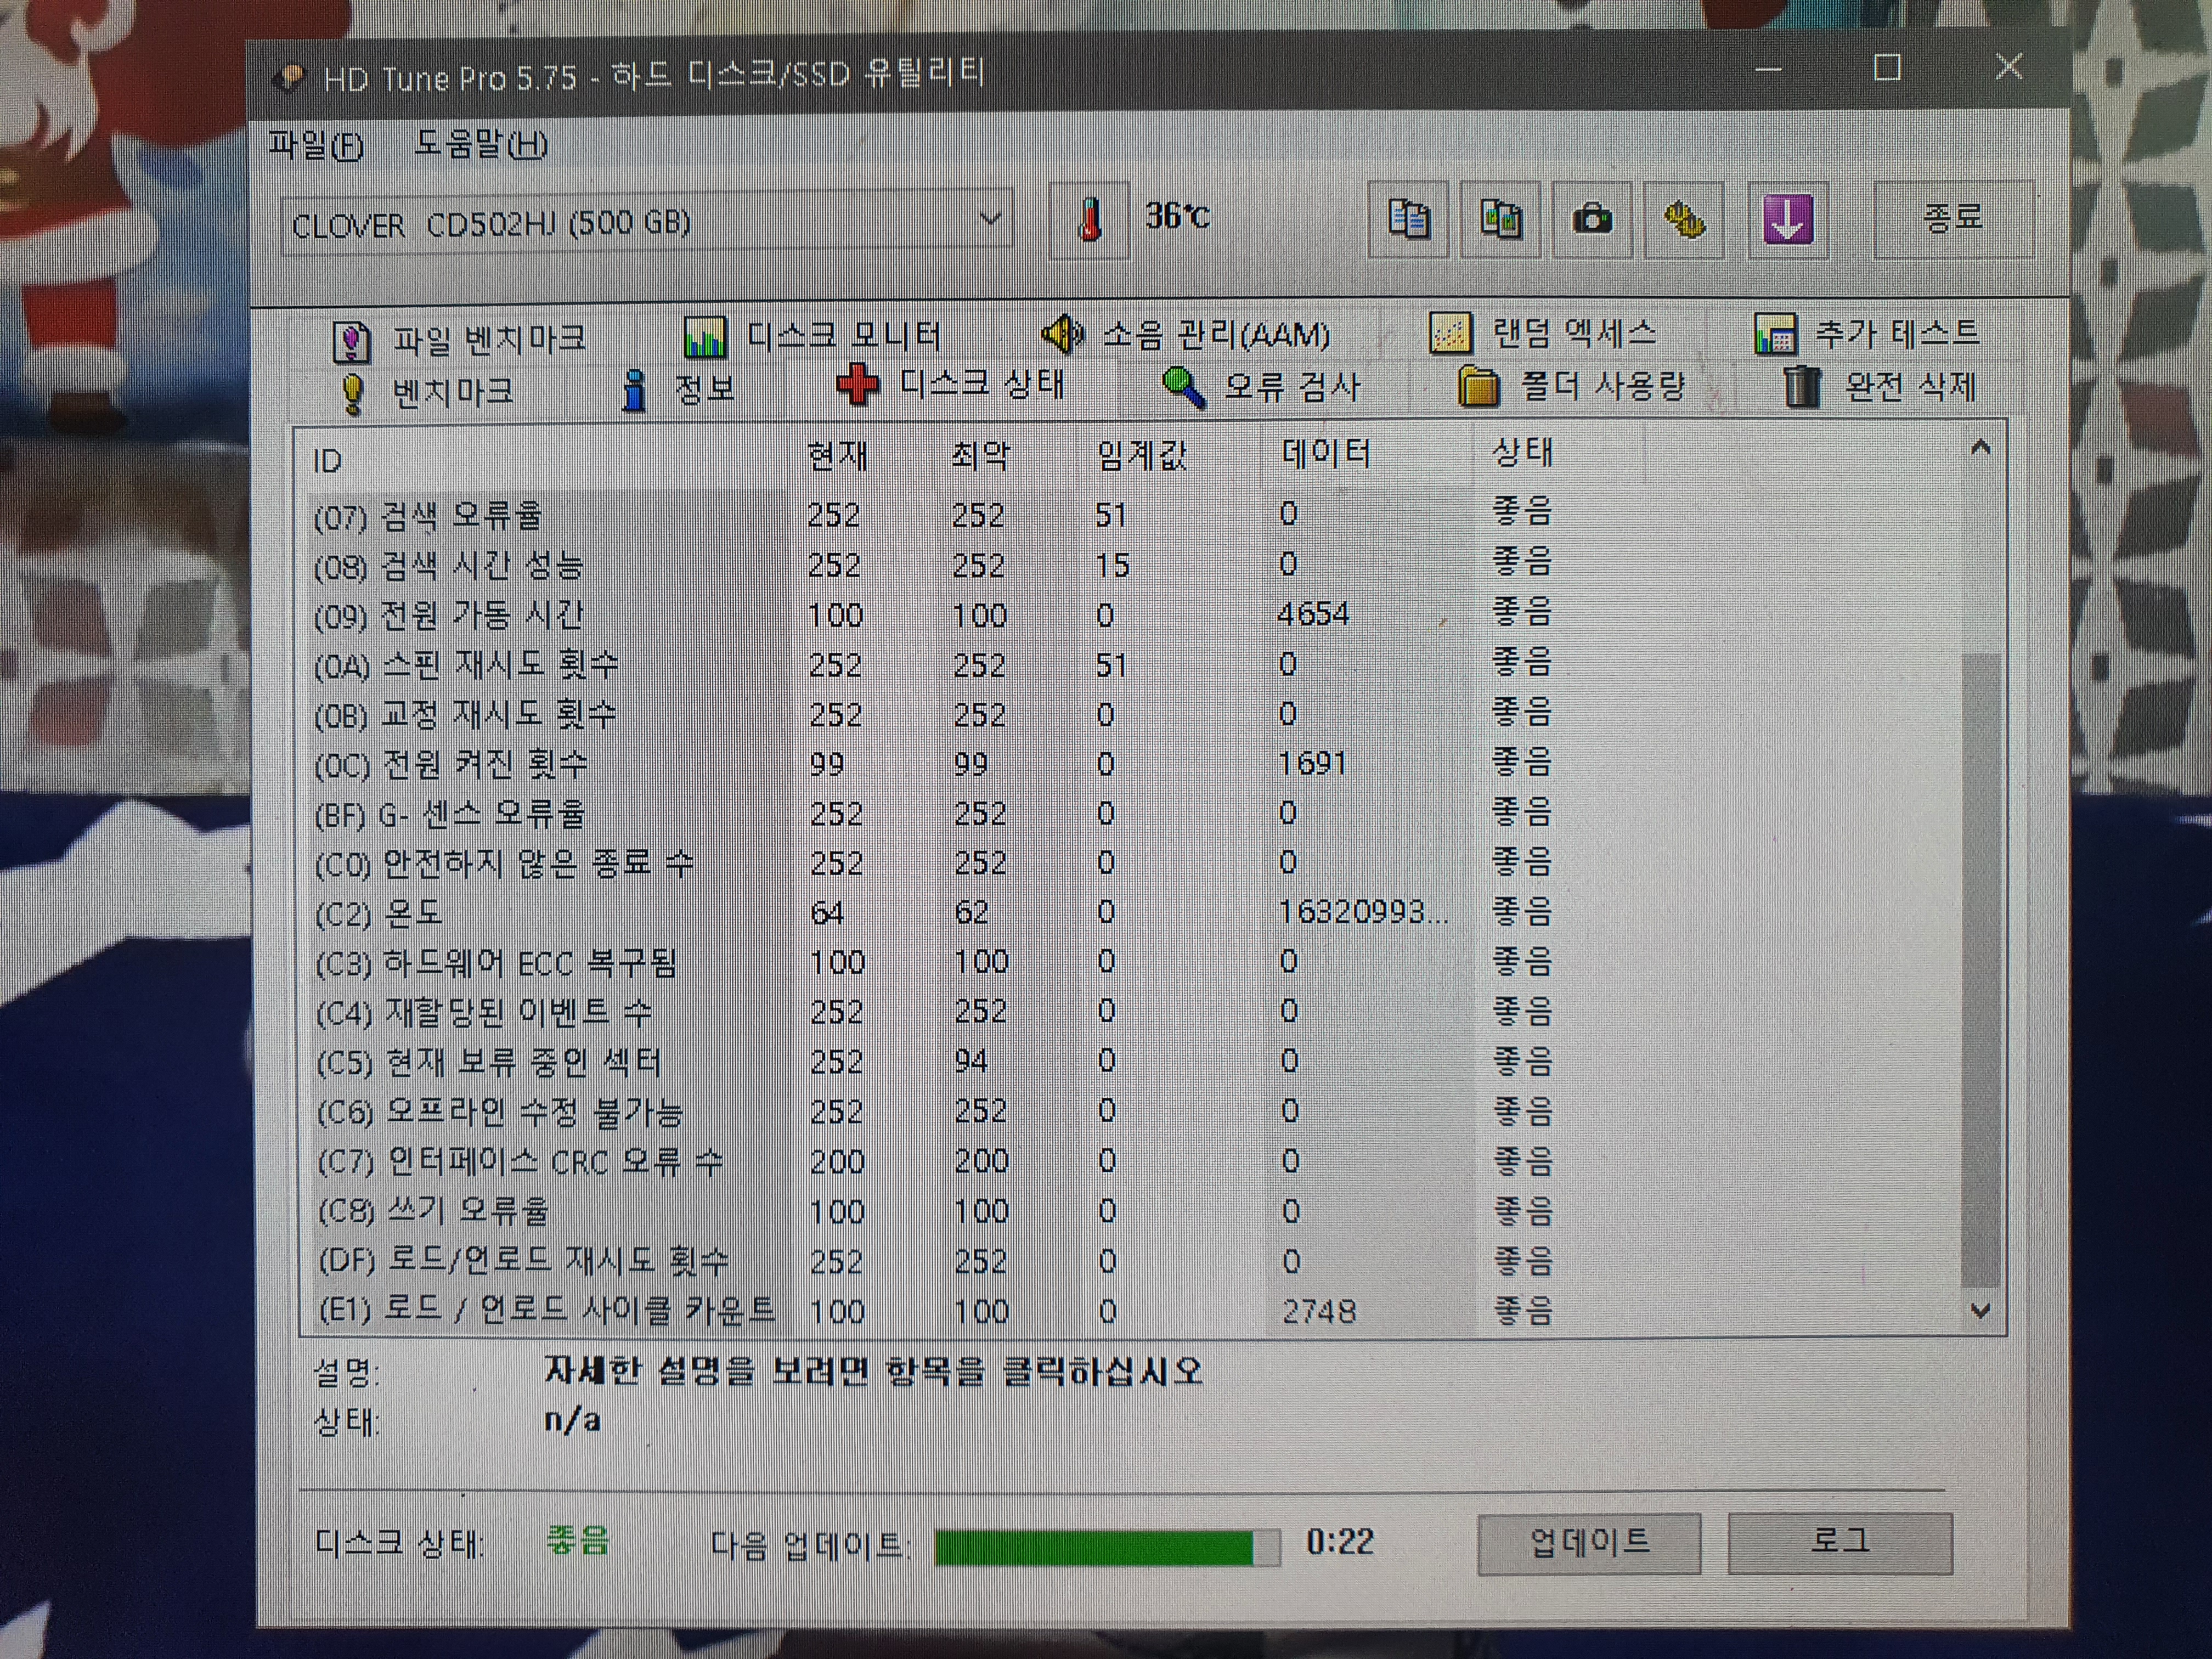Select the (DF) 로드/언로드 재시도 횟수 row

pos(935,1261)
